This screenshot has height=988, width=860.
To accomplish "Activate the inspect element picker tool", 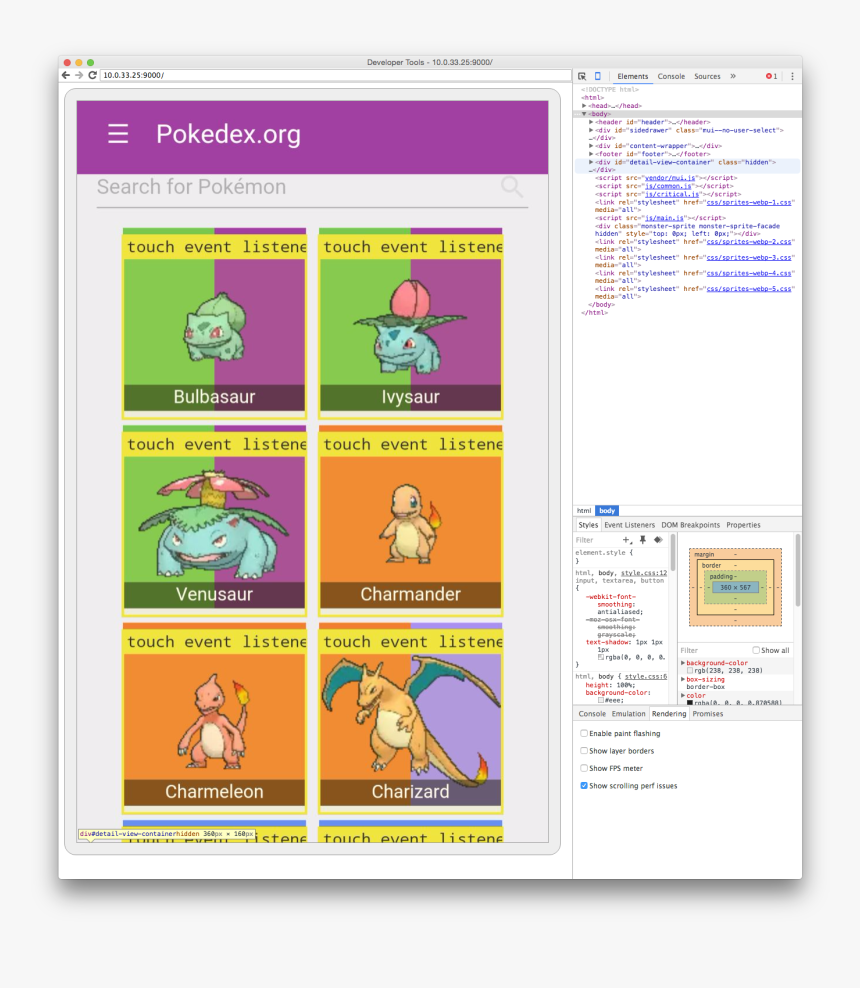I will click(x=582, y=76).
